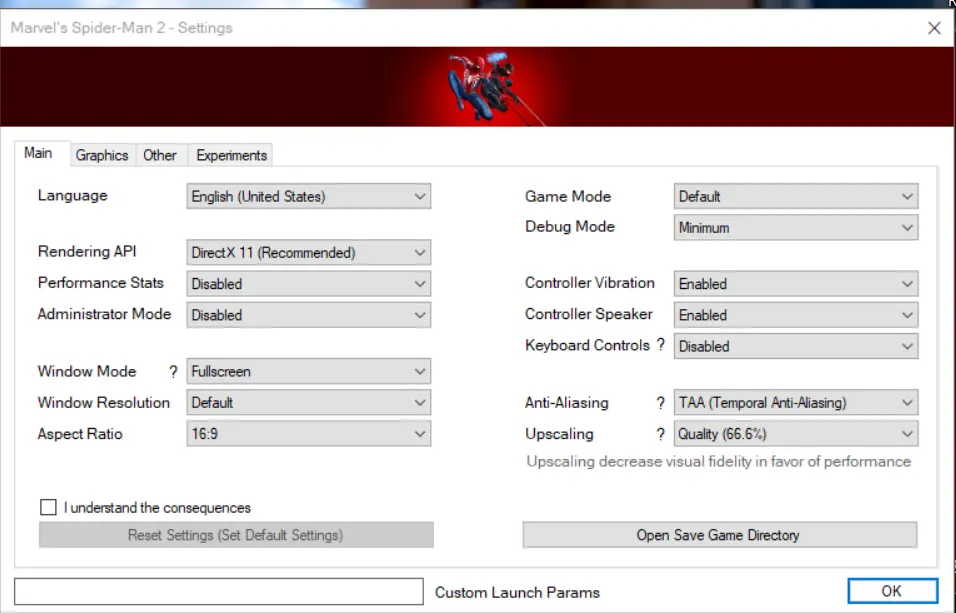Click the Window Mode help question mark
956x613 pixels.
173,371
